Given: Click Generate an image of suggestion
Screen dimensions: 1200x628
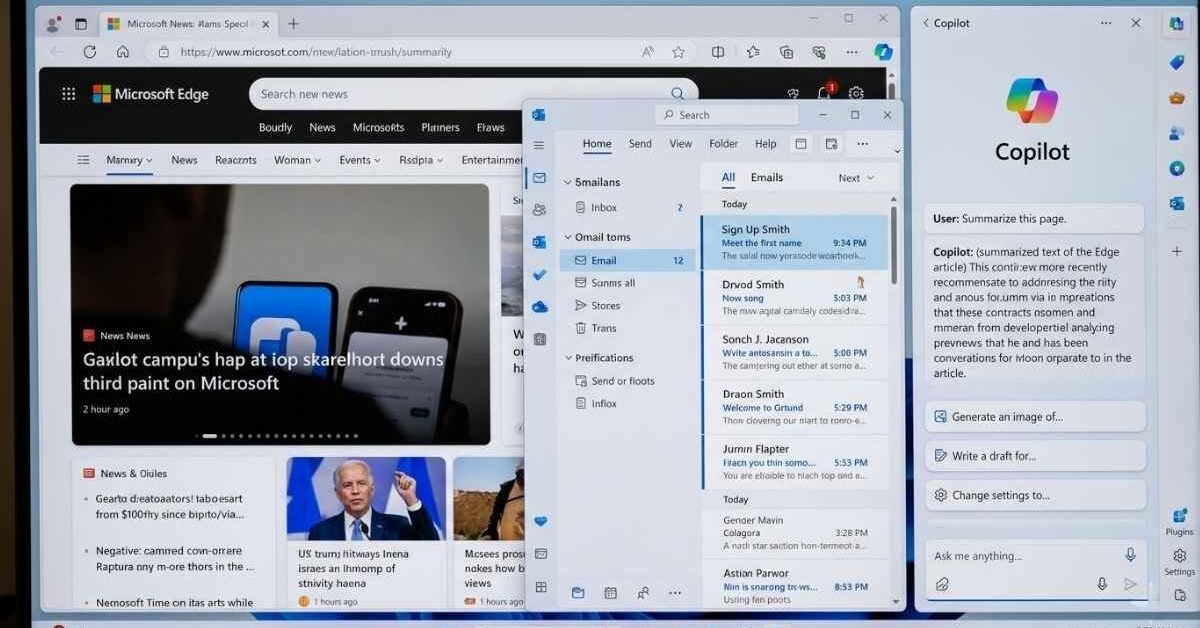Looking at the screenshot, I should [x=1035, y=417].
